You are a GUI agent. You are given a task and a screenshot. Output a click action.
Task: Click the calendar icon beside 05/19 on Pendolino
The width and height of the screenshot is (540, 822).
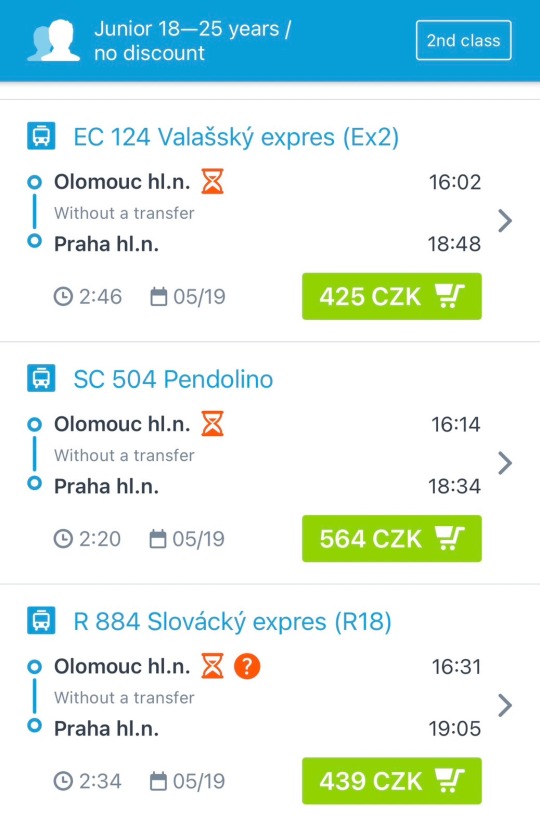158,538
